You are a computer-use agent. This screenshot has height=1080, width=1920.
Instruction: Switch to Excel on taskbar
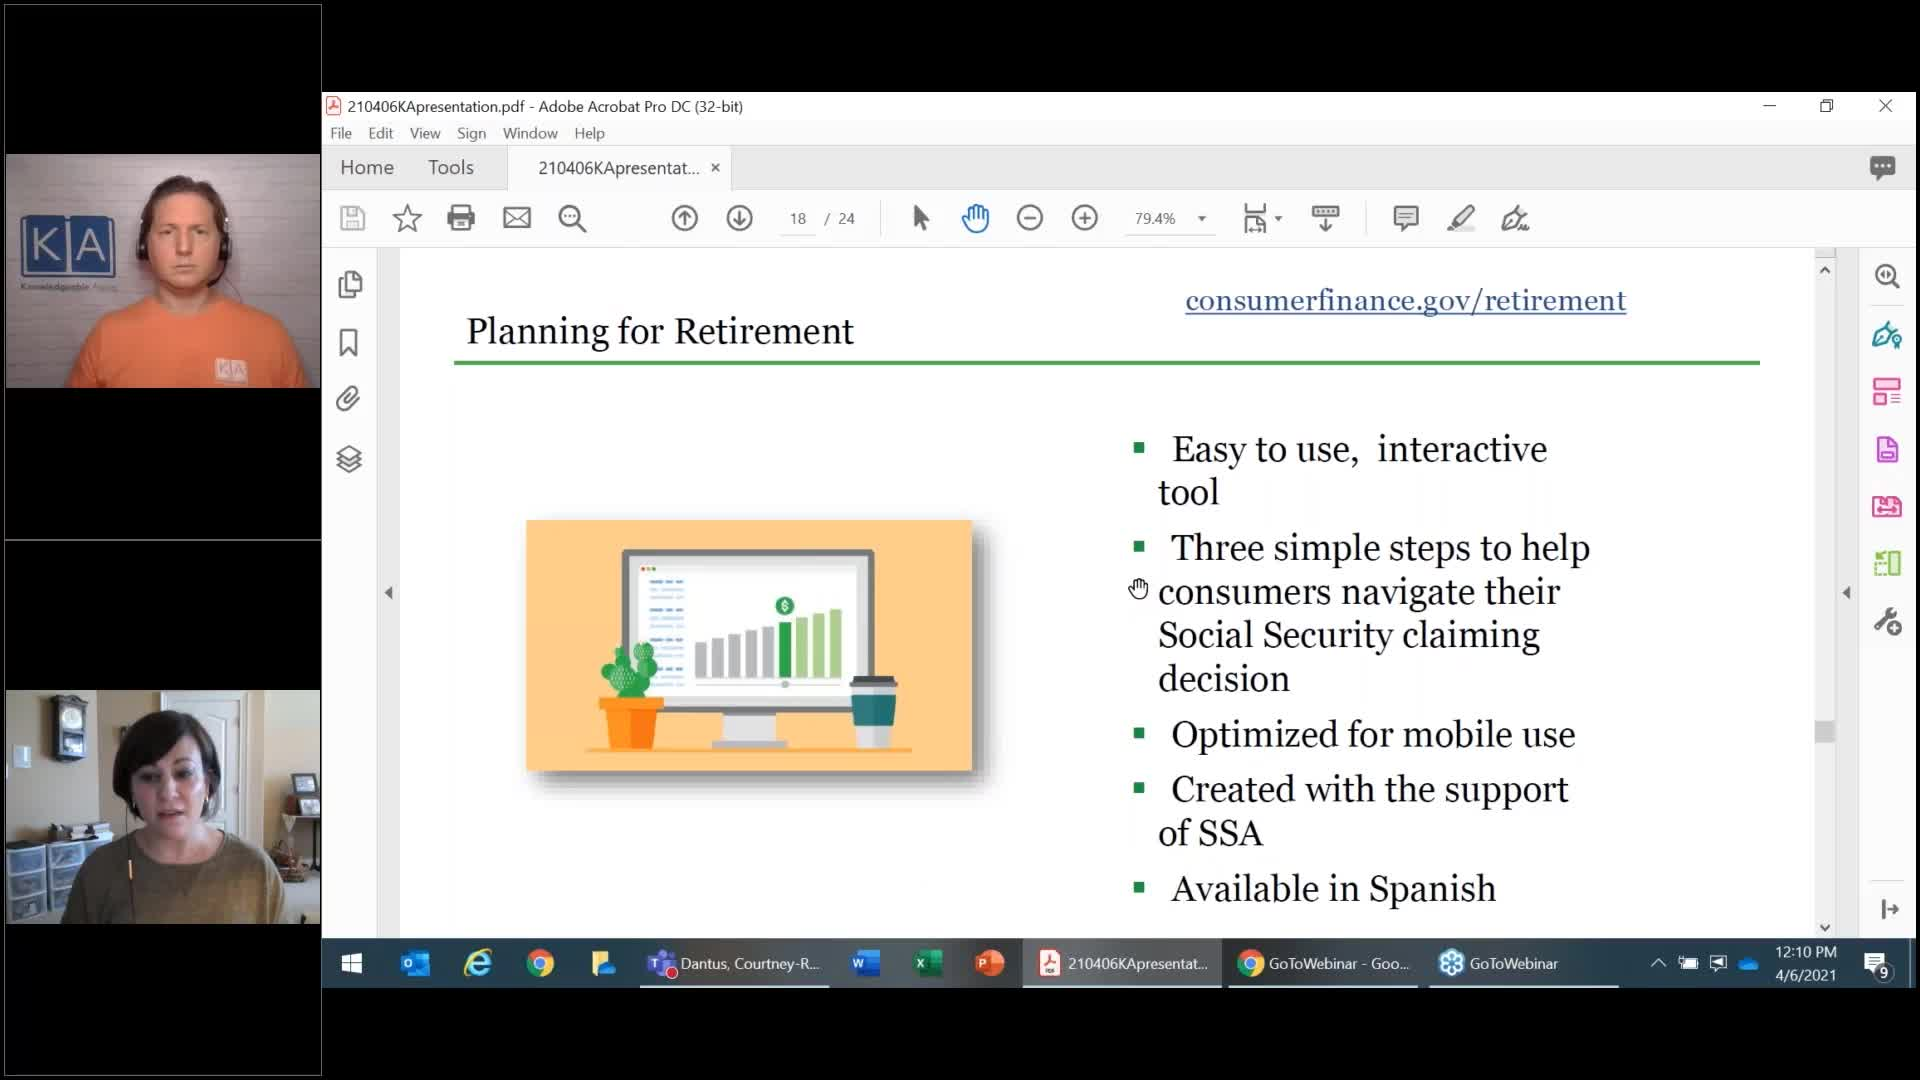click(928, 963)
